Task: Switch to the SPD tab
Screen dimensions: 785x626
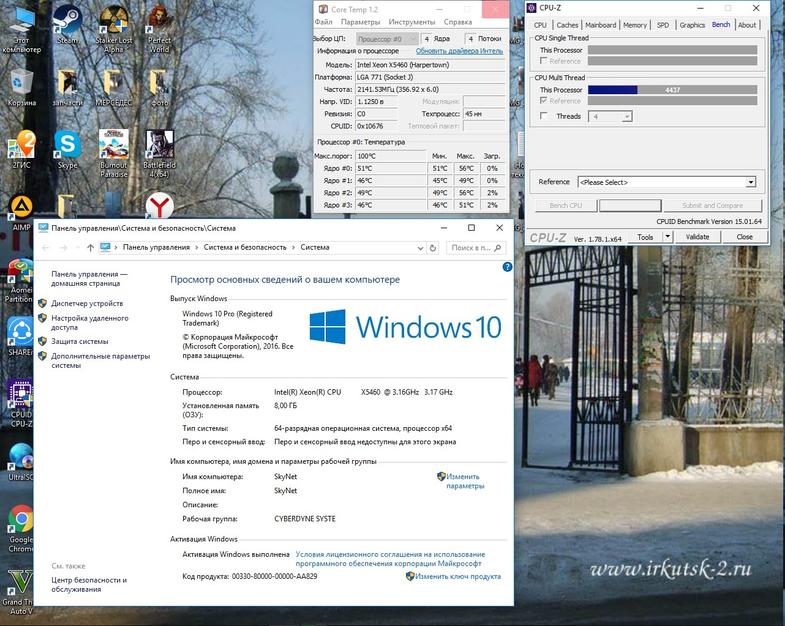Action: 662,25
